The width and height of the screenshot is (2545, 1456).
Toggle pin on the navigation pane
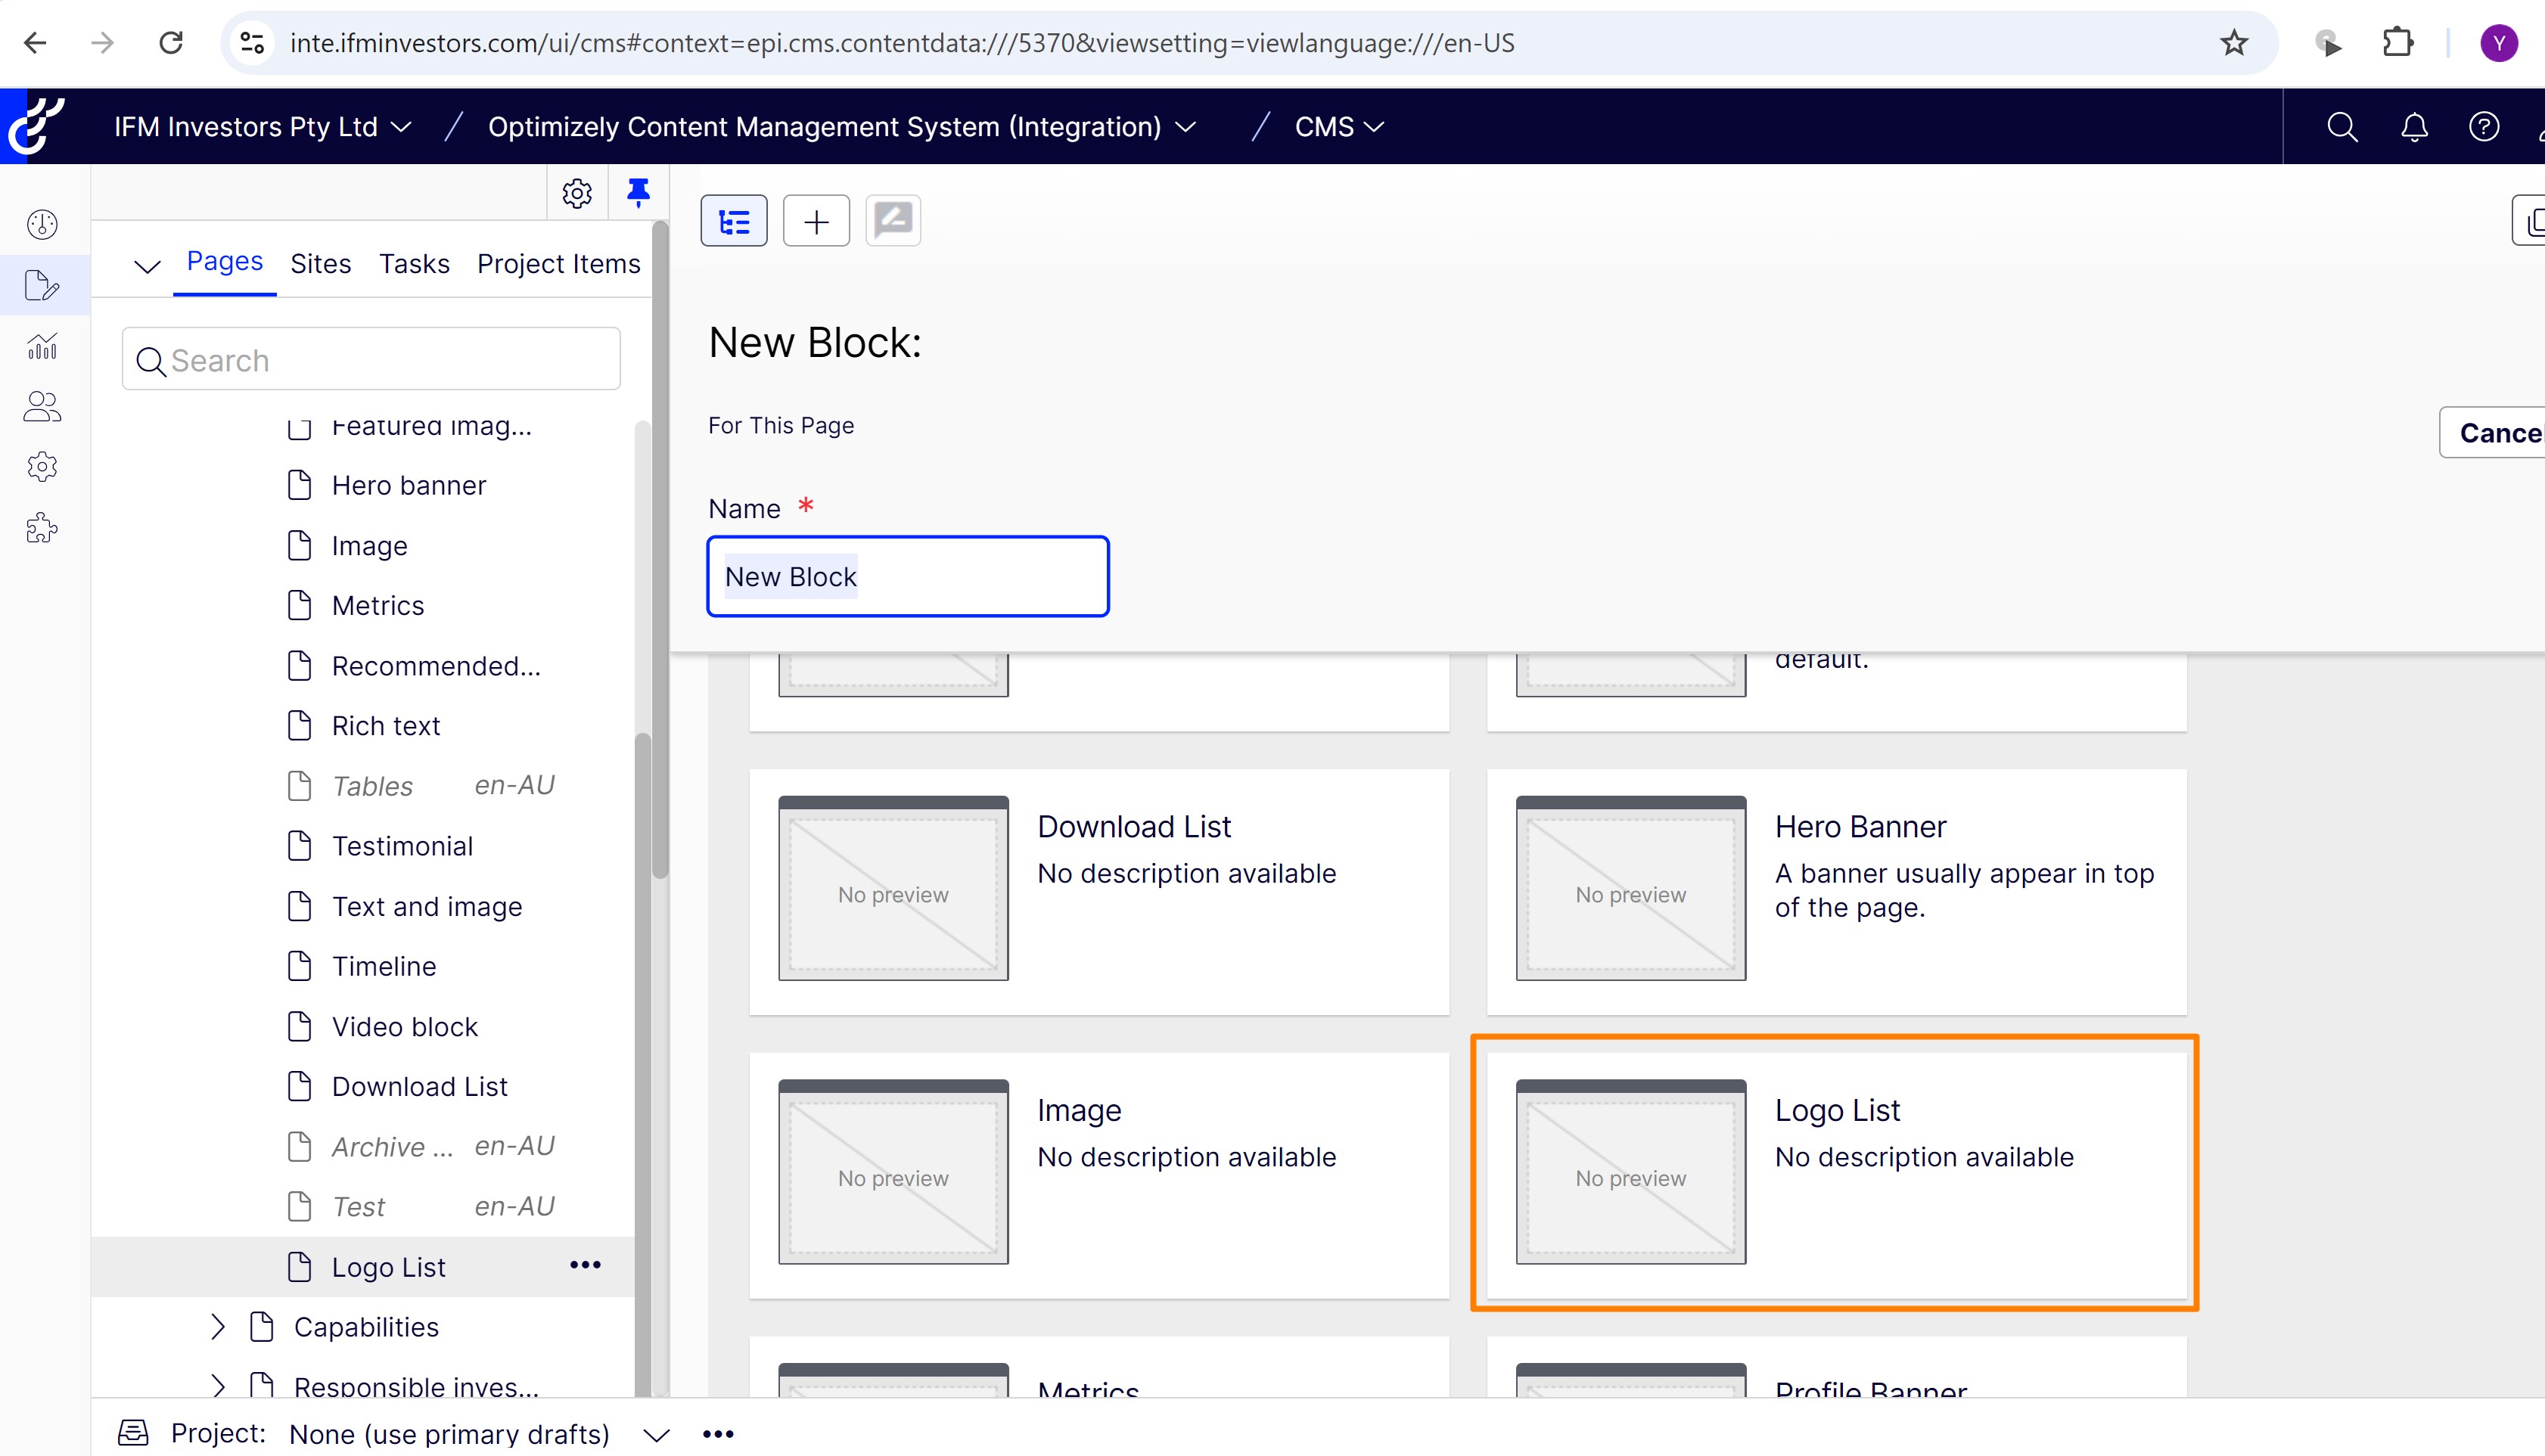point(638,192)
